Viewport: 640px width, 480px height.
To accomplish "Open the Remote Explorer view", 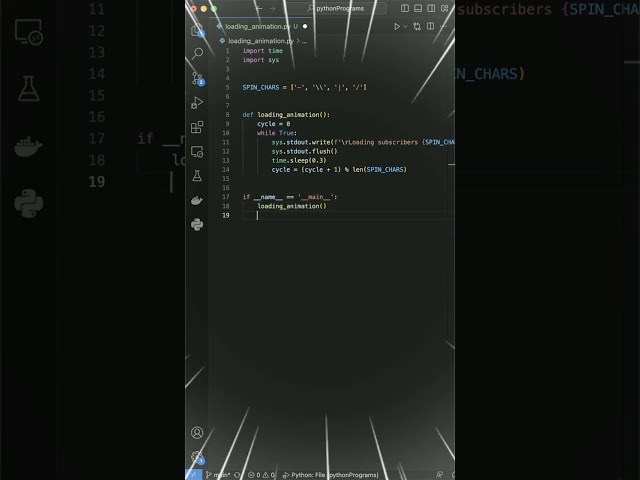I will [x=197, y=151].
